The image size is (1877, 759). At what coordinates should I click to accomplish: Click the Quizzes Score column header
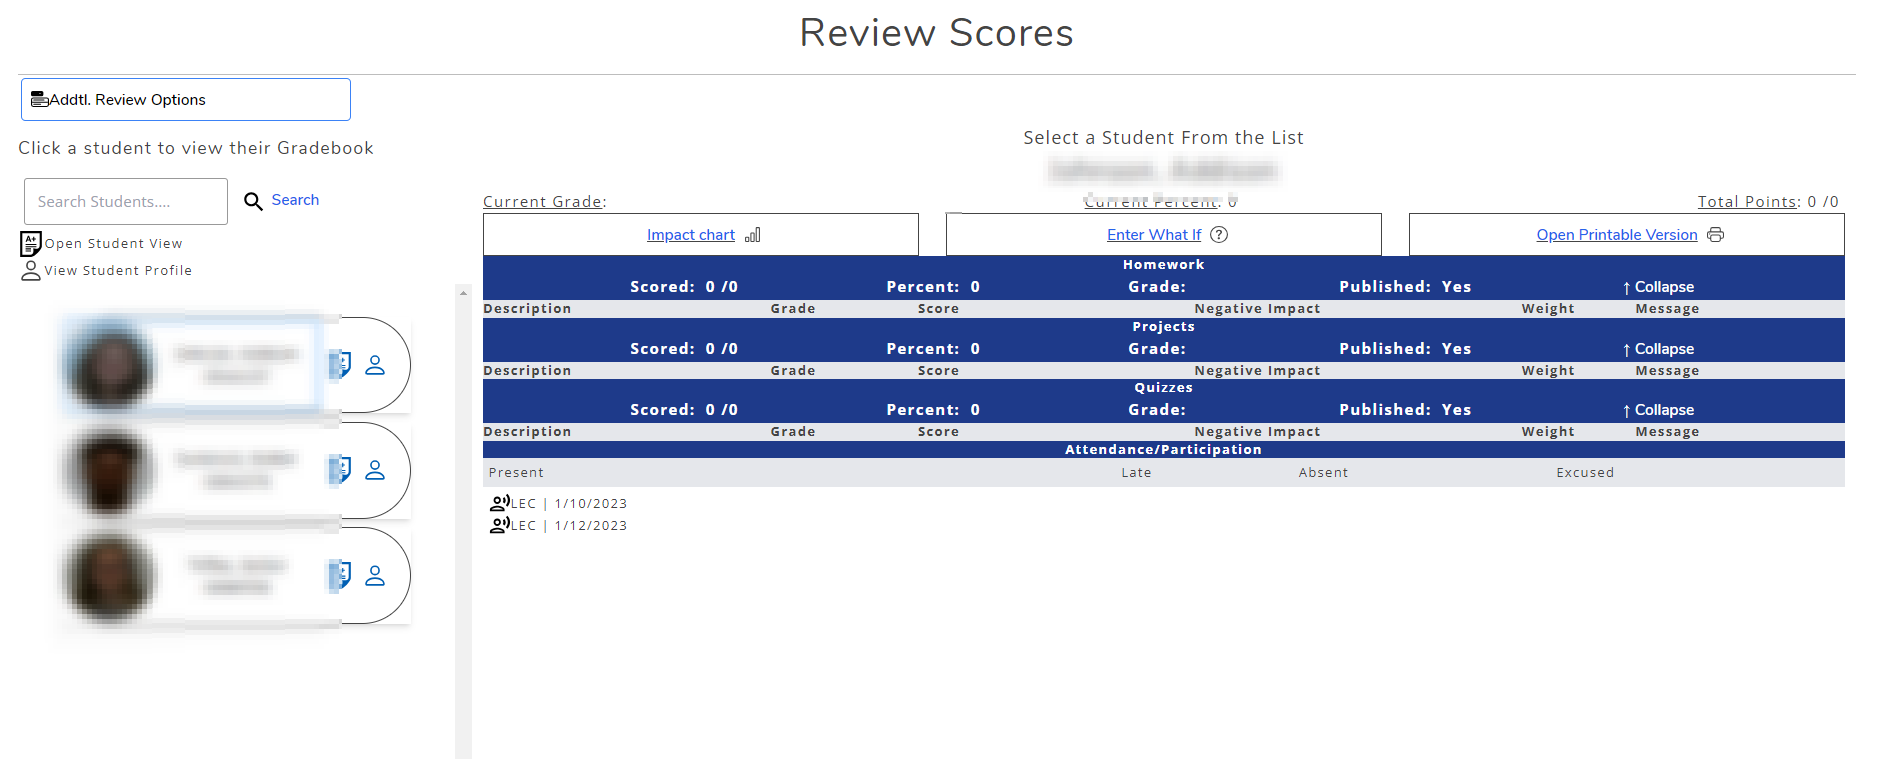coord(938,432)
